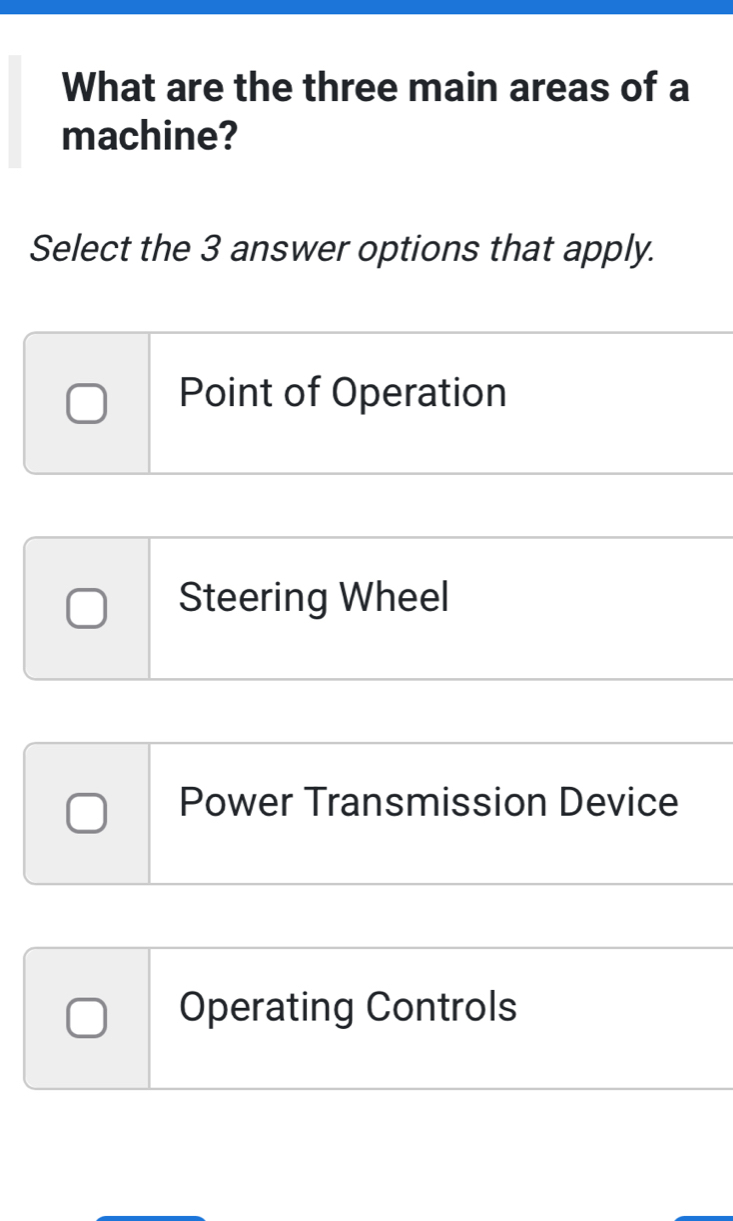
Task: Select the Operating Controls answer card
Action: (x=400, y=1017)
